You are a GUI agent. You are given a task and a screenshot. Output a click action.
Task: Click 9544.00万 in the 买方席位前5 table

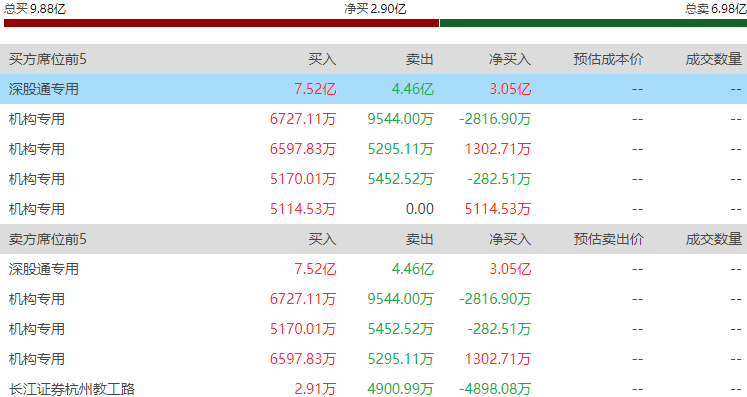[x=401, y=119]
